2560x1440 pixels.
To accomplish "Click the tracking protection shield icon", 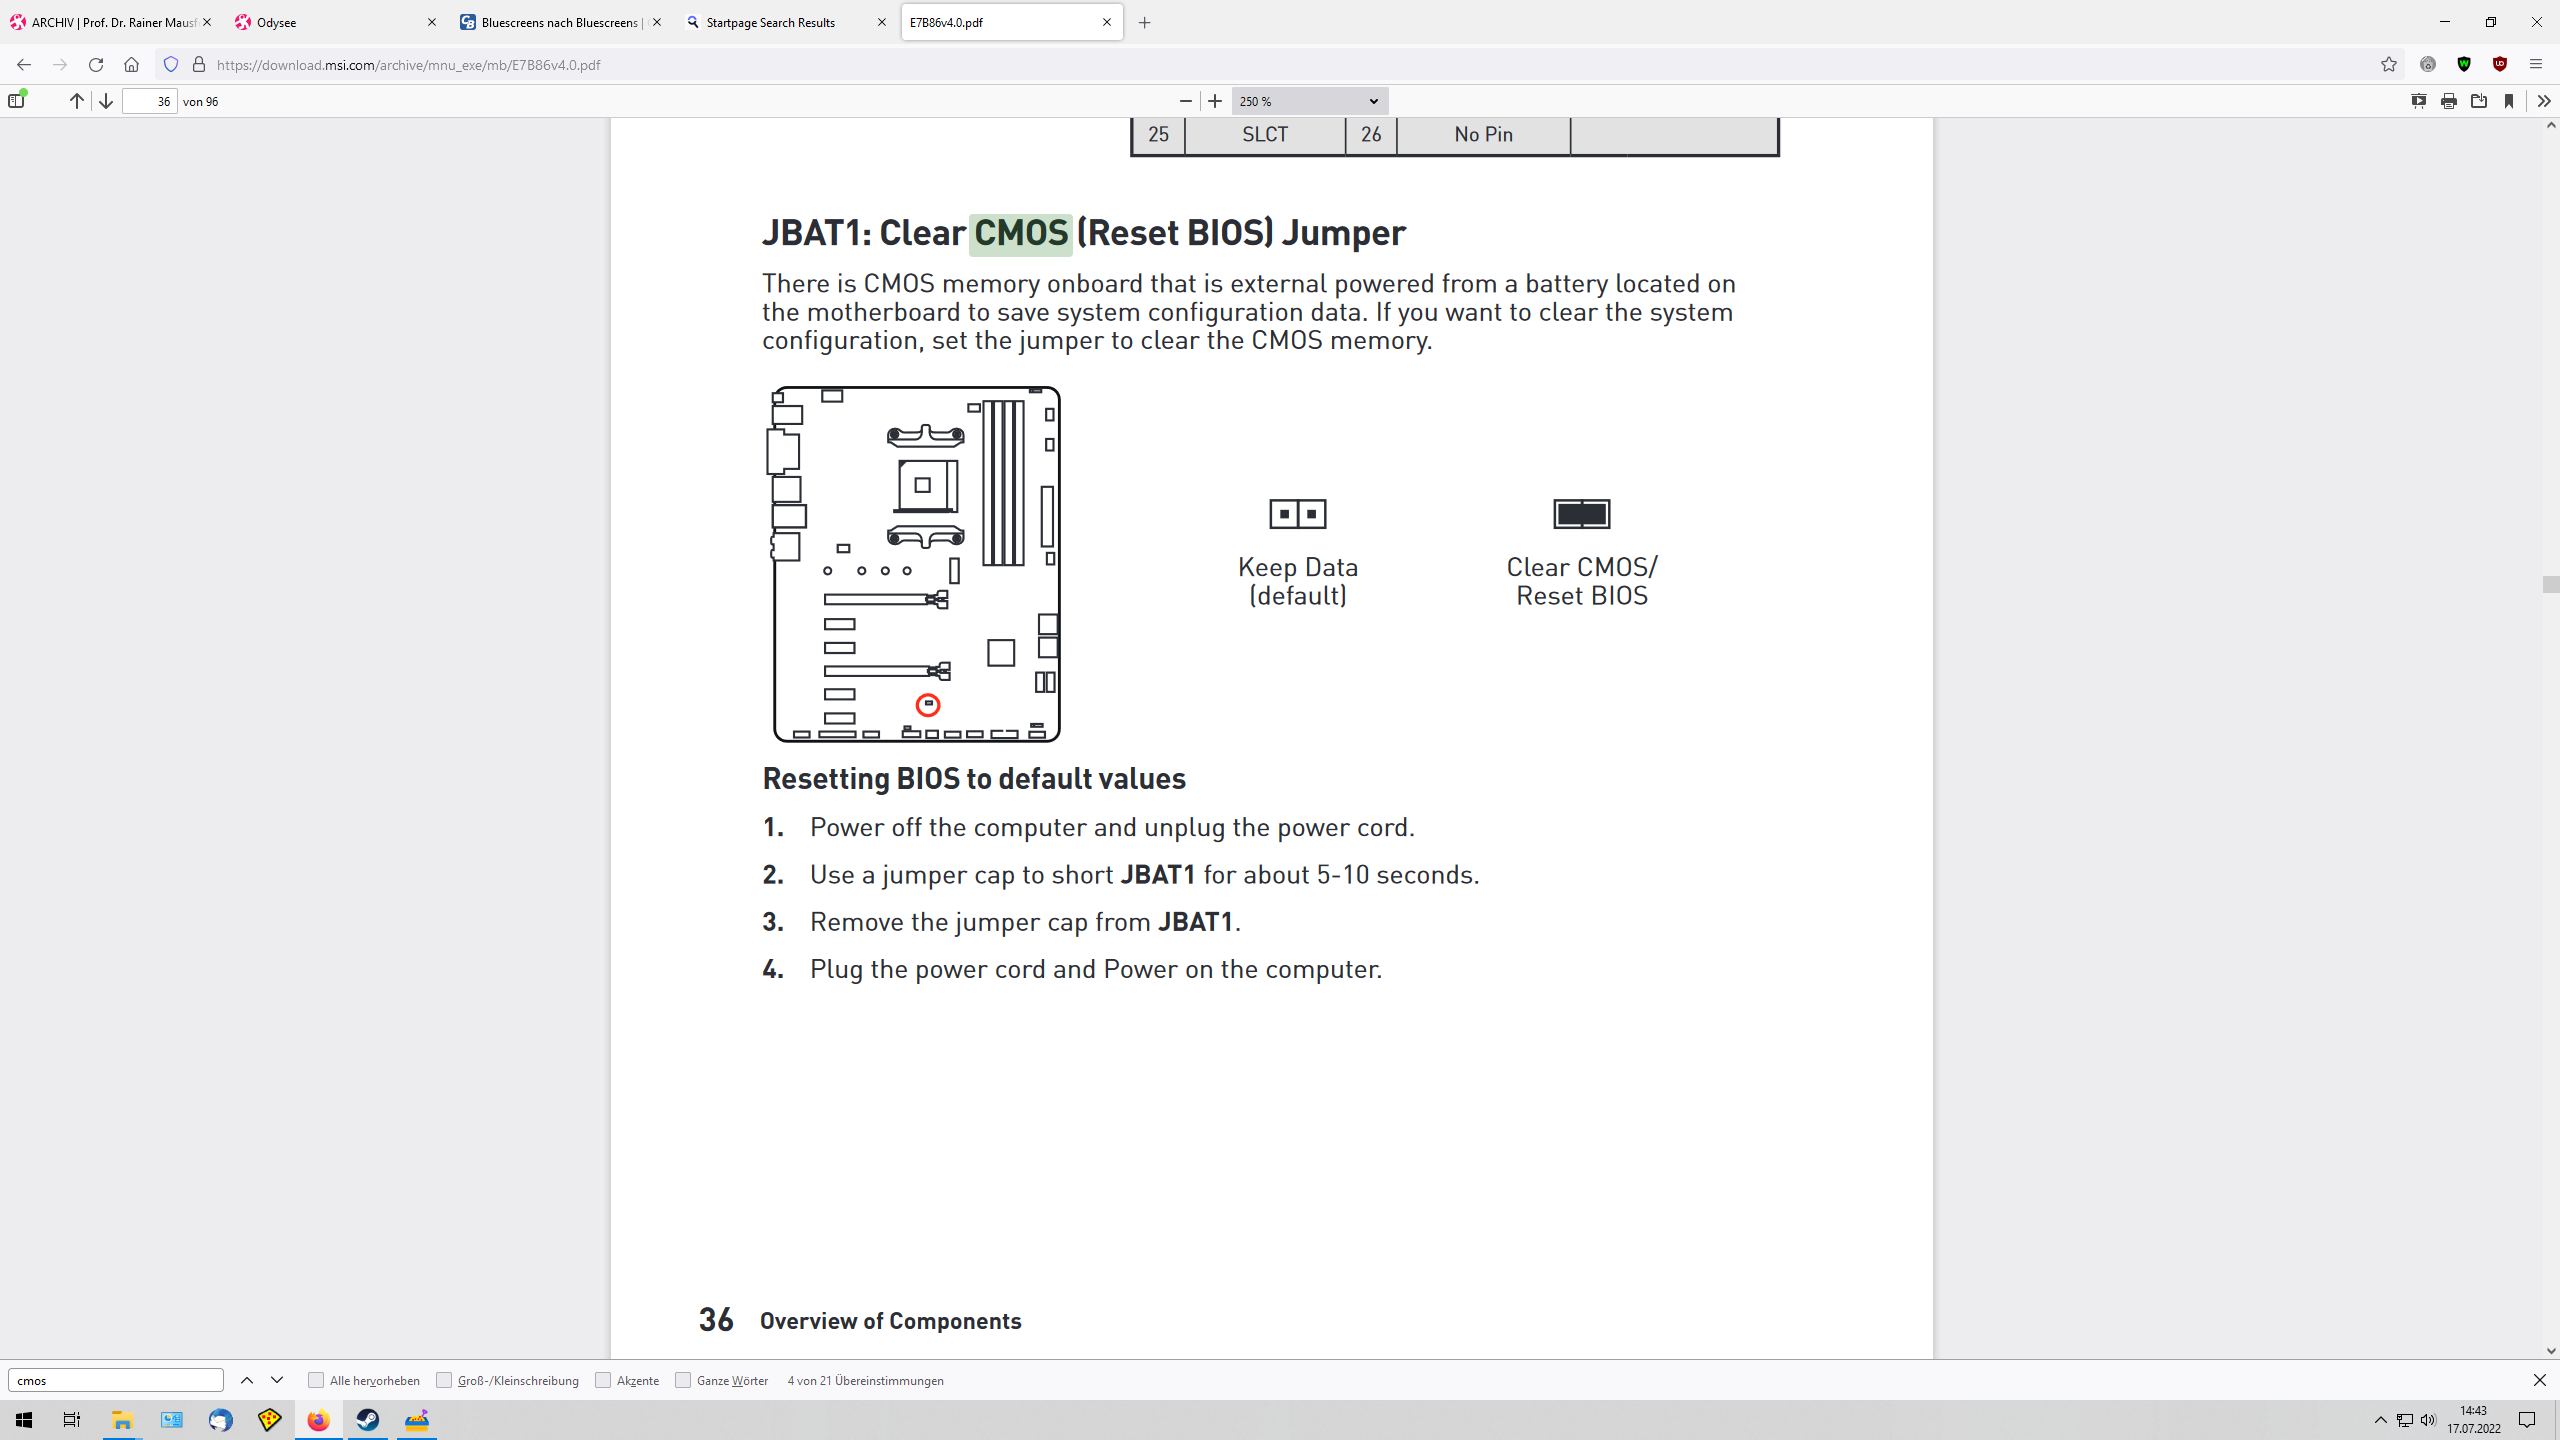I will (x=170, y=64).
